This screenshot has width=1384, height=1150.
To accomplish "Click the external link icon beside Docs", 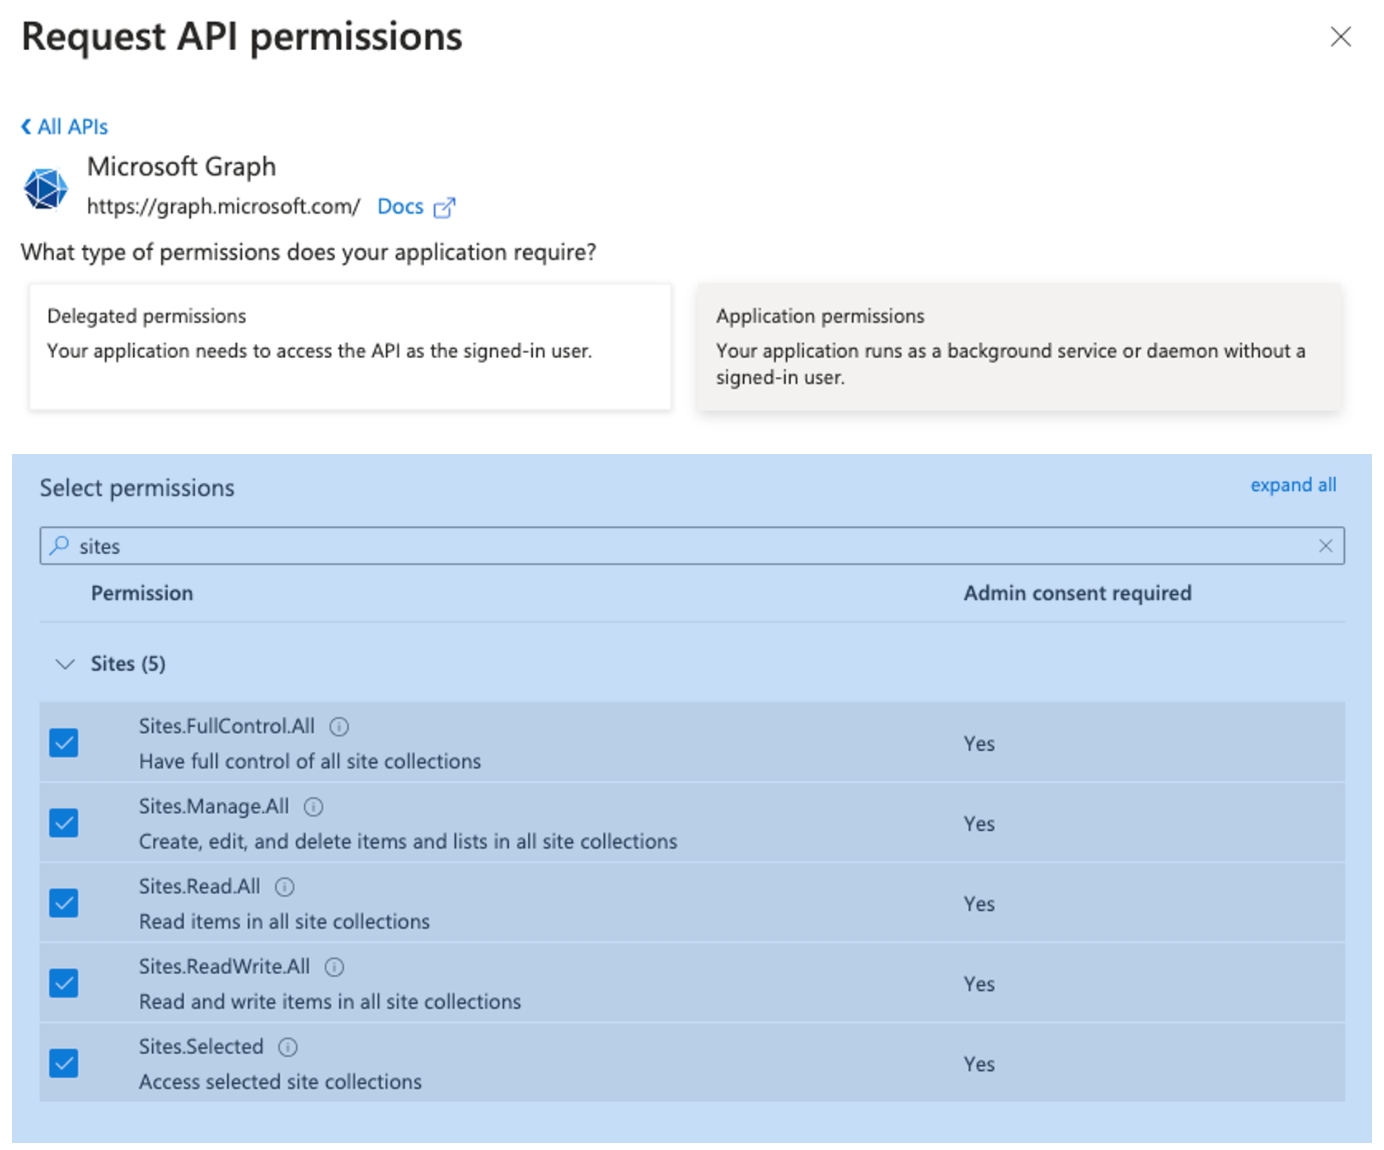I will click(x=444, y=208).
